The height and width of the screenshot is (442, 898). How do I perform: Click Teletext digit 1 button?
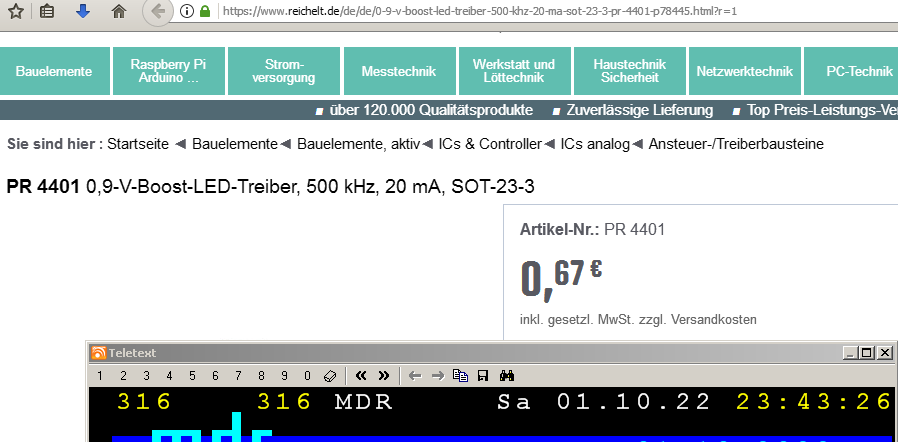(100, 376)
